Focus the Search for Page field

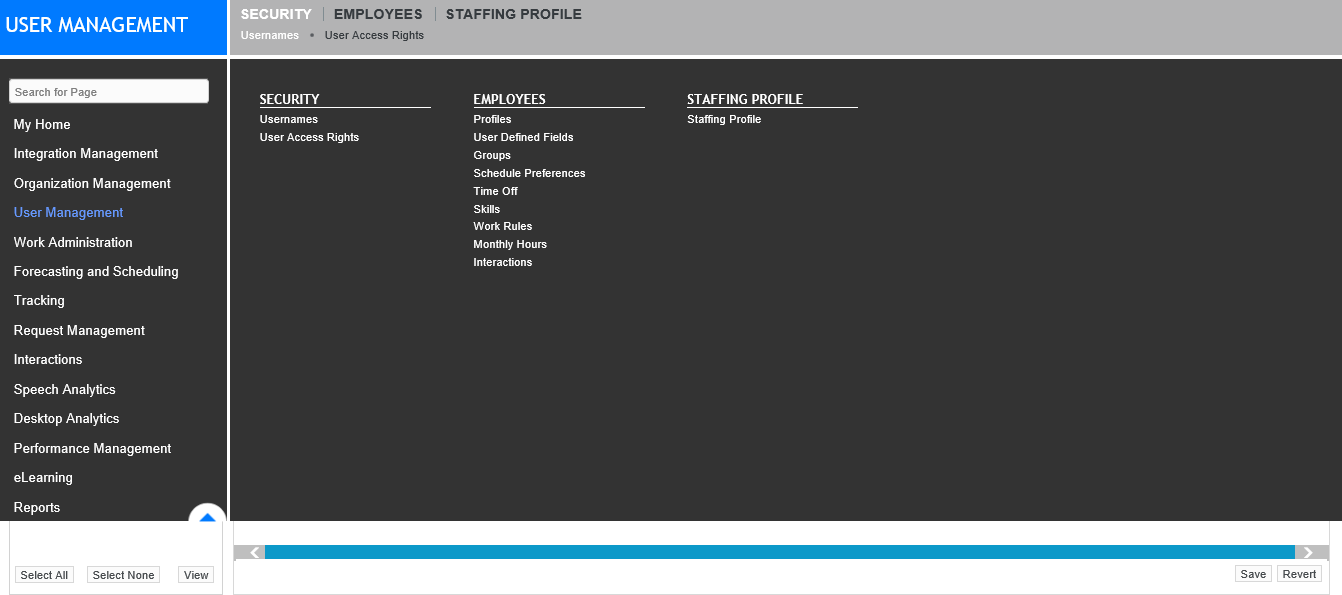[109, 91]
